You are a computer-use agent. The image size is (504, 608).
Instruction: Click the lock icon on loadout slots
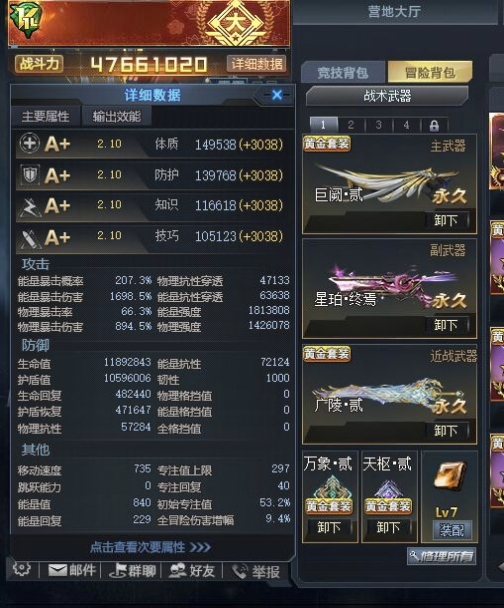434,125
